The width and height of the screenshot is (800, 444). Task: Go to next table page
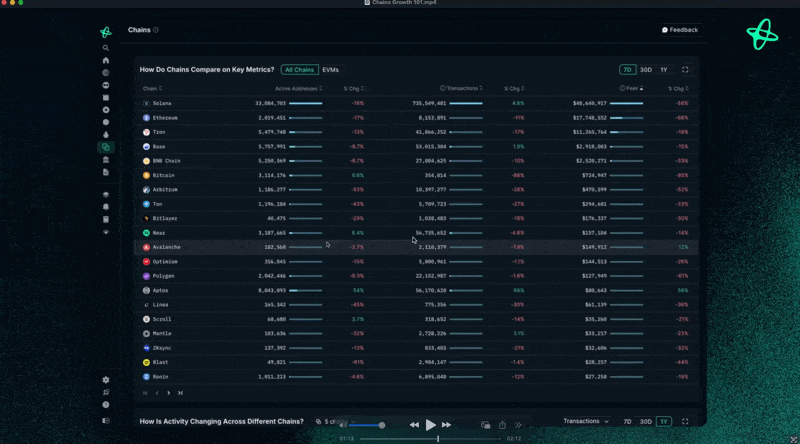169,393
